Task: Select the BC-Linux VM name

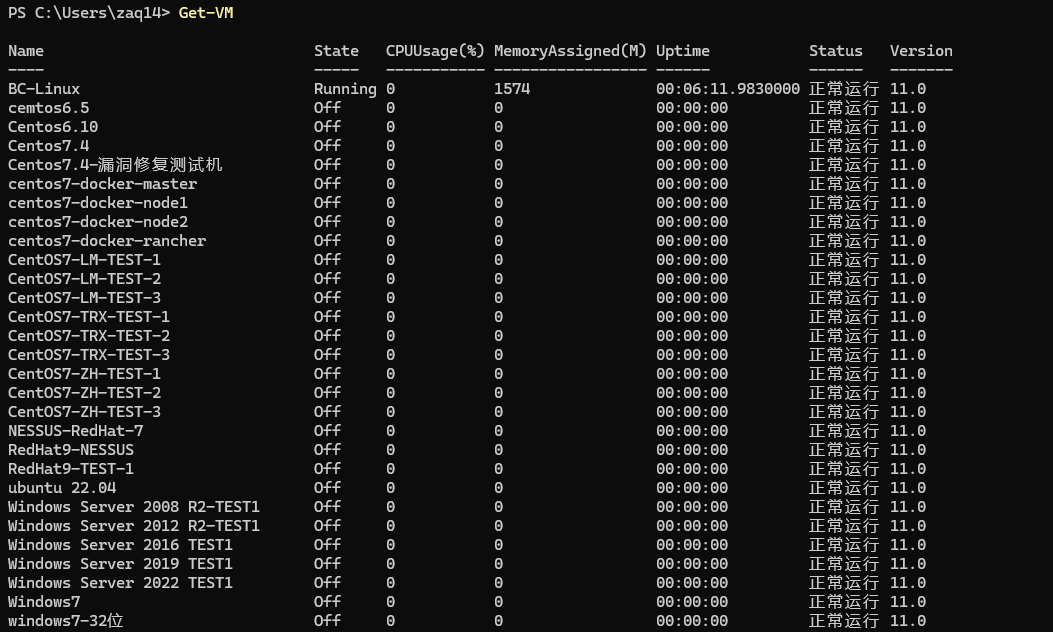Action: coord(44,89)
